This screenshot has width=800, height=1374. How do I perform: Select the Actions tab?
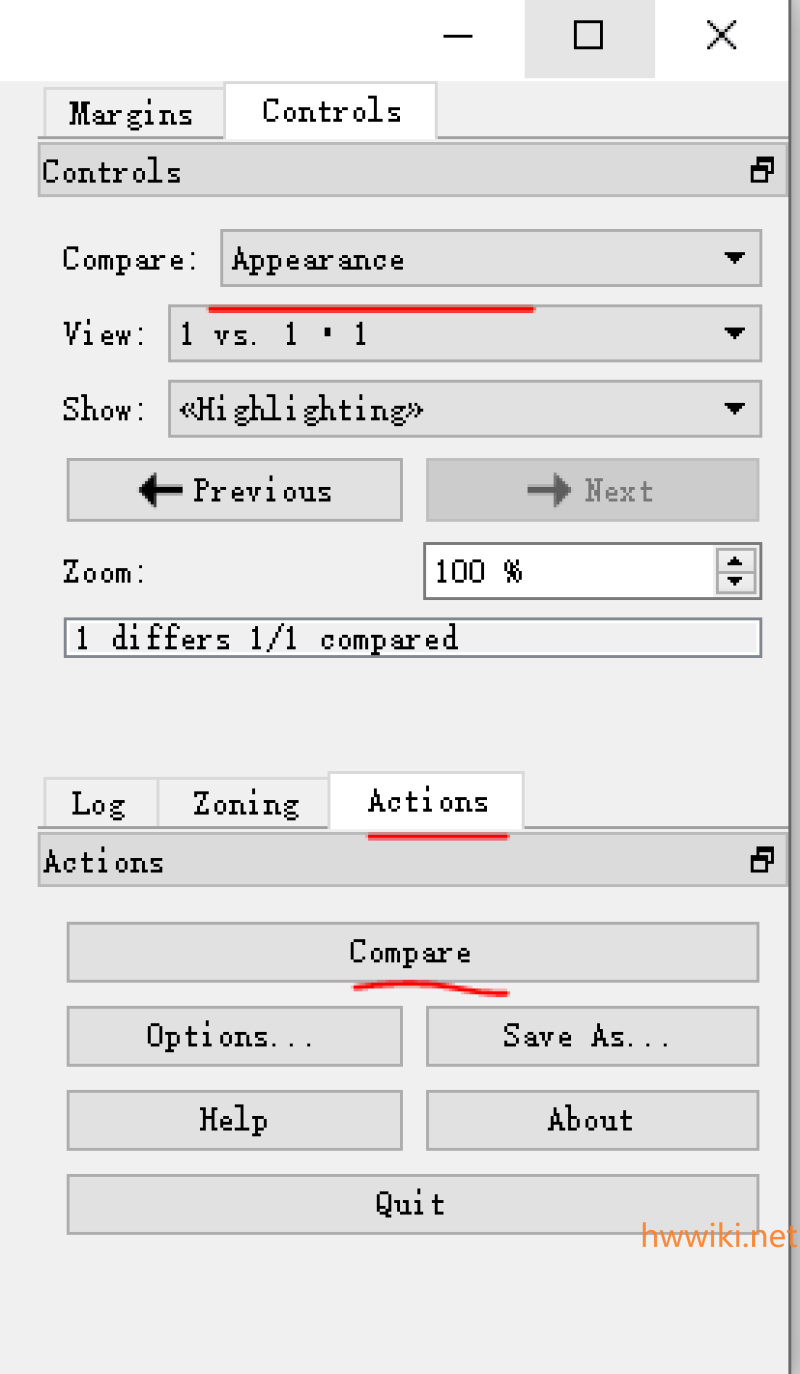(427, 801)
